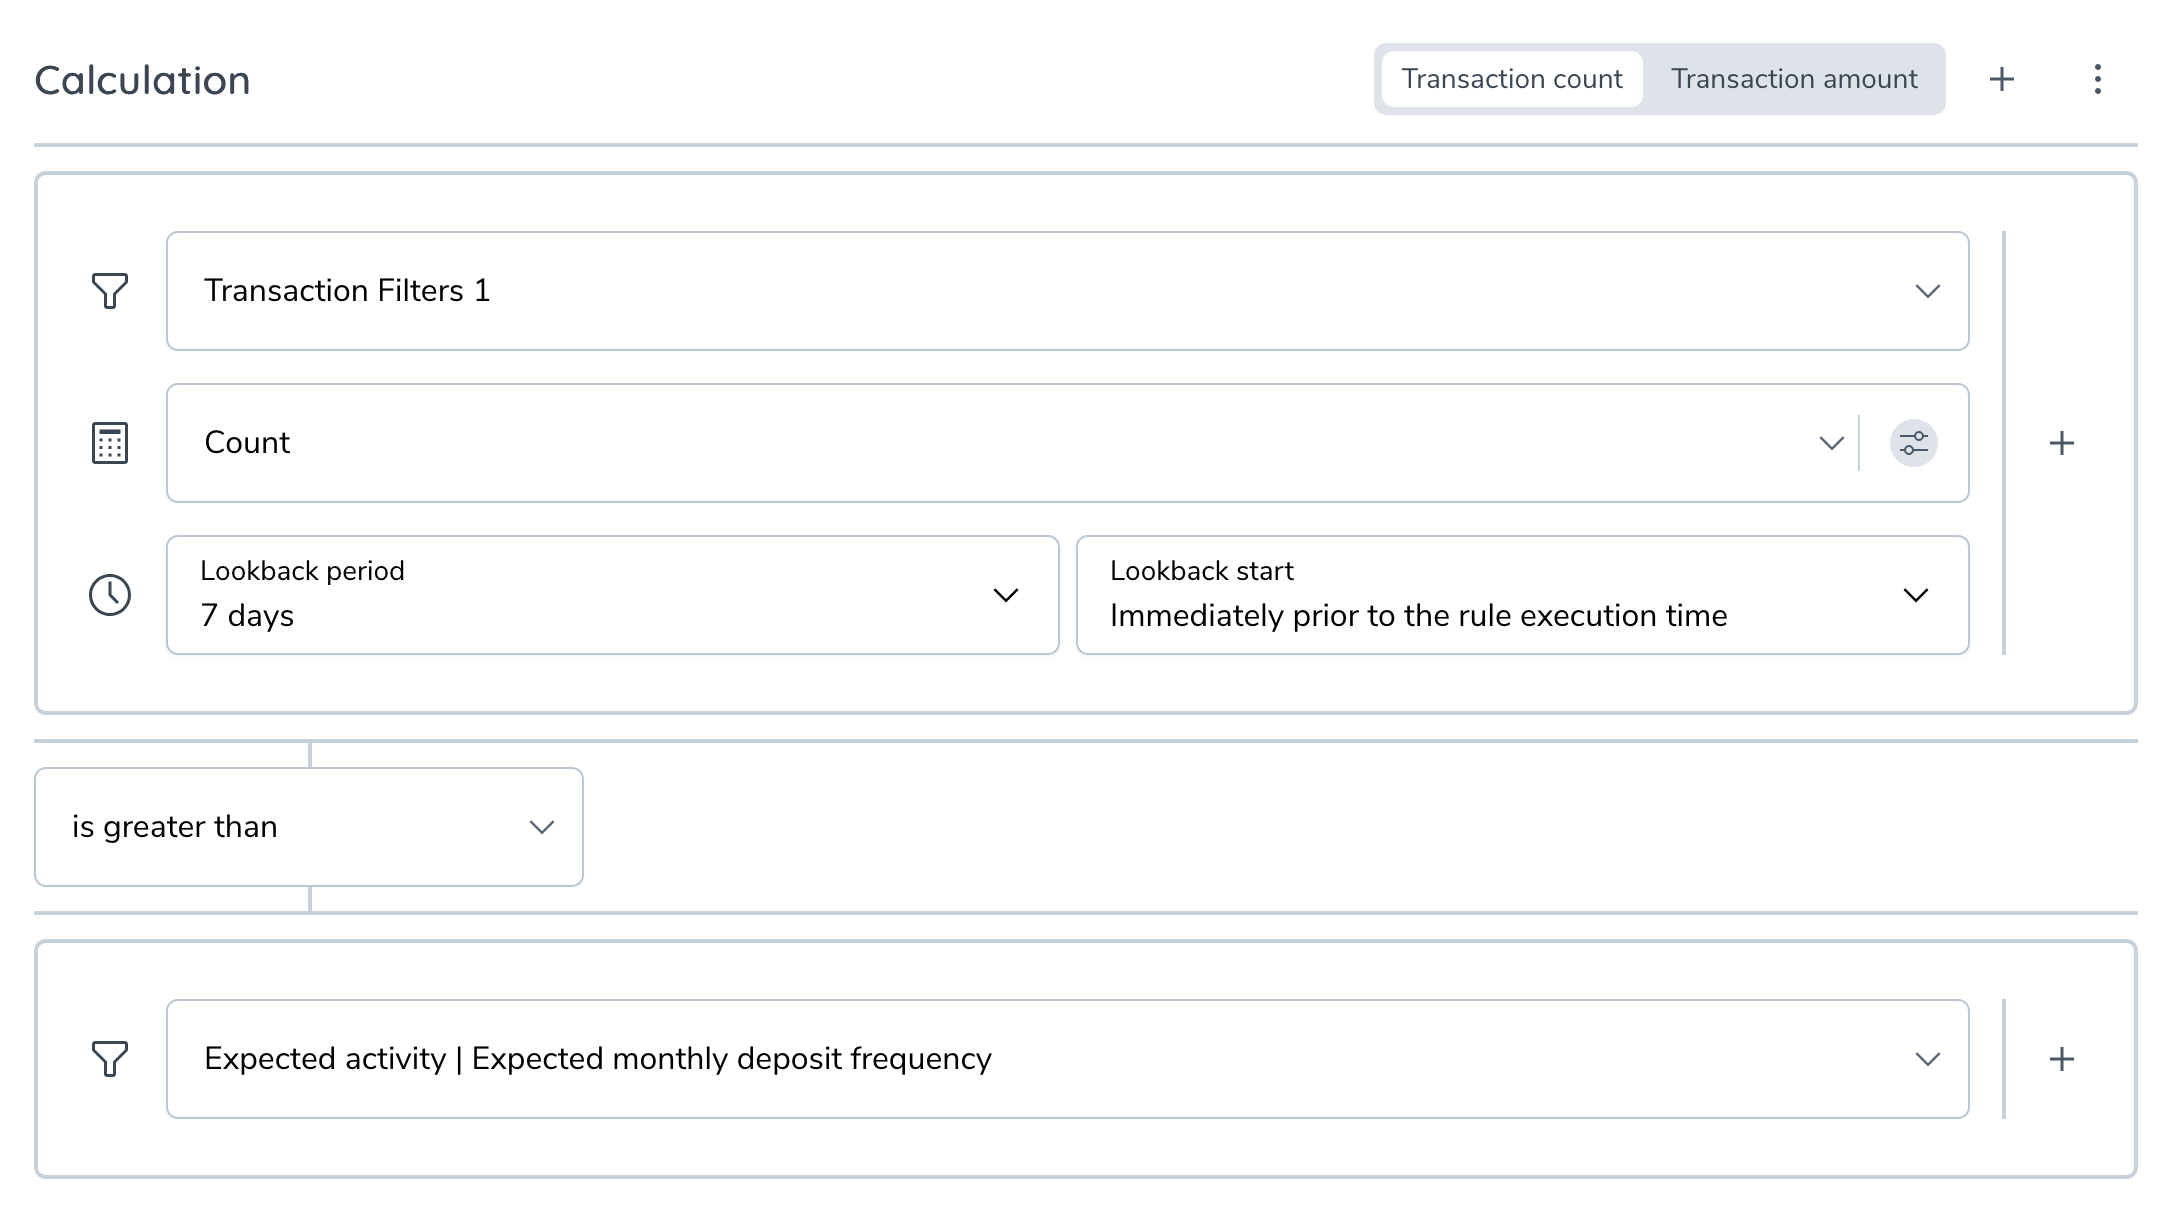Screen dimensions: 2158x1218
Task: Open the Lookback start dropdown
Action: coord(1520,595)
